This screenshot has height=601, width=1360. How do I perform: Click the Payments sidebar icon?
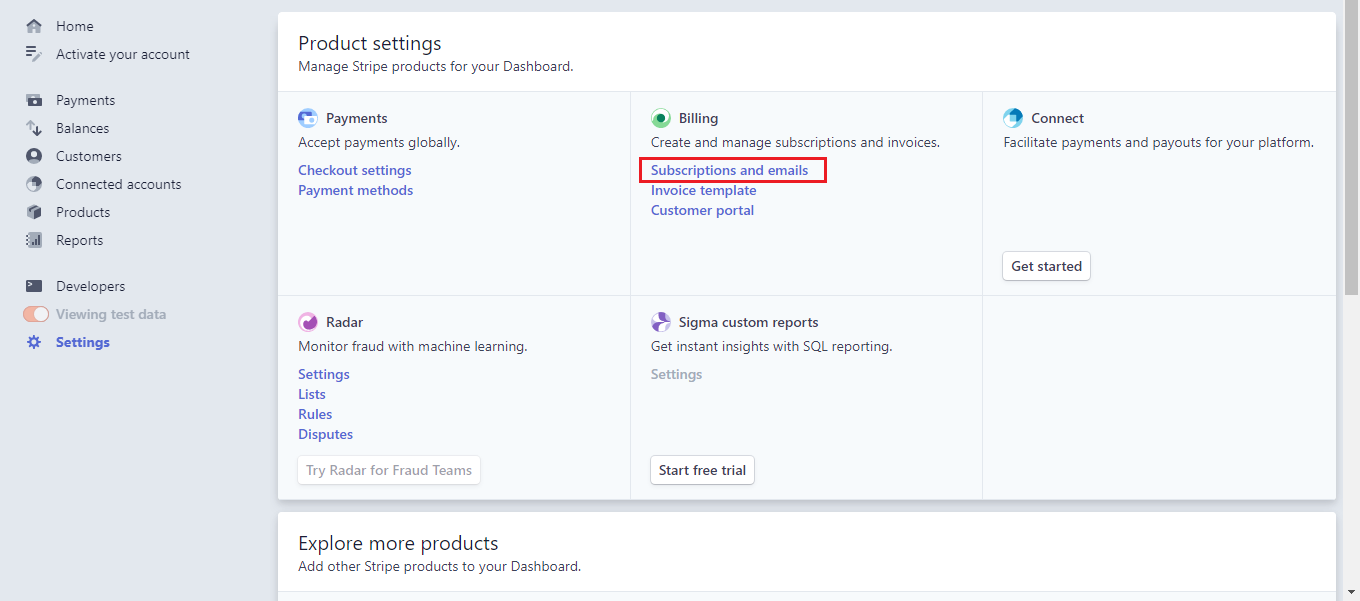click(x=34, y=100)
